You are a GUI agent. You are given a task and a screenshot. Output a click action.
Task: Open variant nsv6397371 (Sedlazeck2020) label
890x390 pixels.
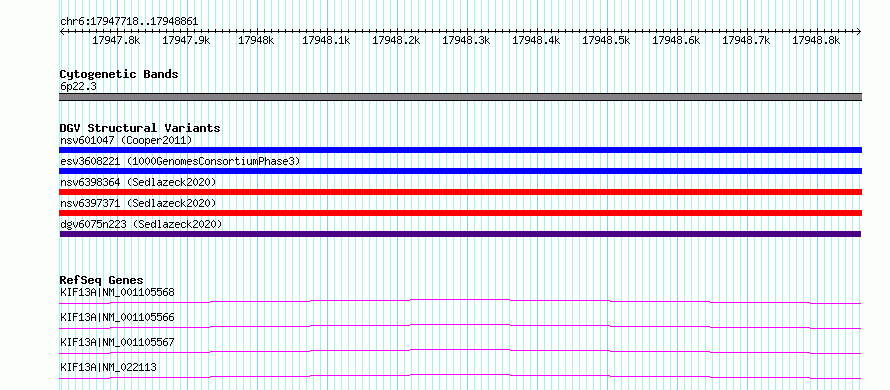[138, 203]
